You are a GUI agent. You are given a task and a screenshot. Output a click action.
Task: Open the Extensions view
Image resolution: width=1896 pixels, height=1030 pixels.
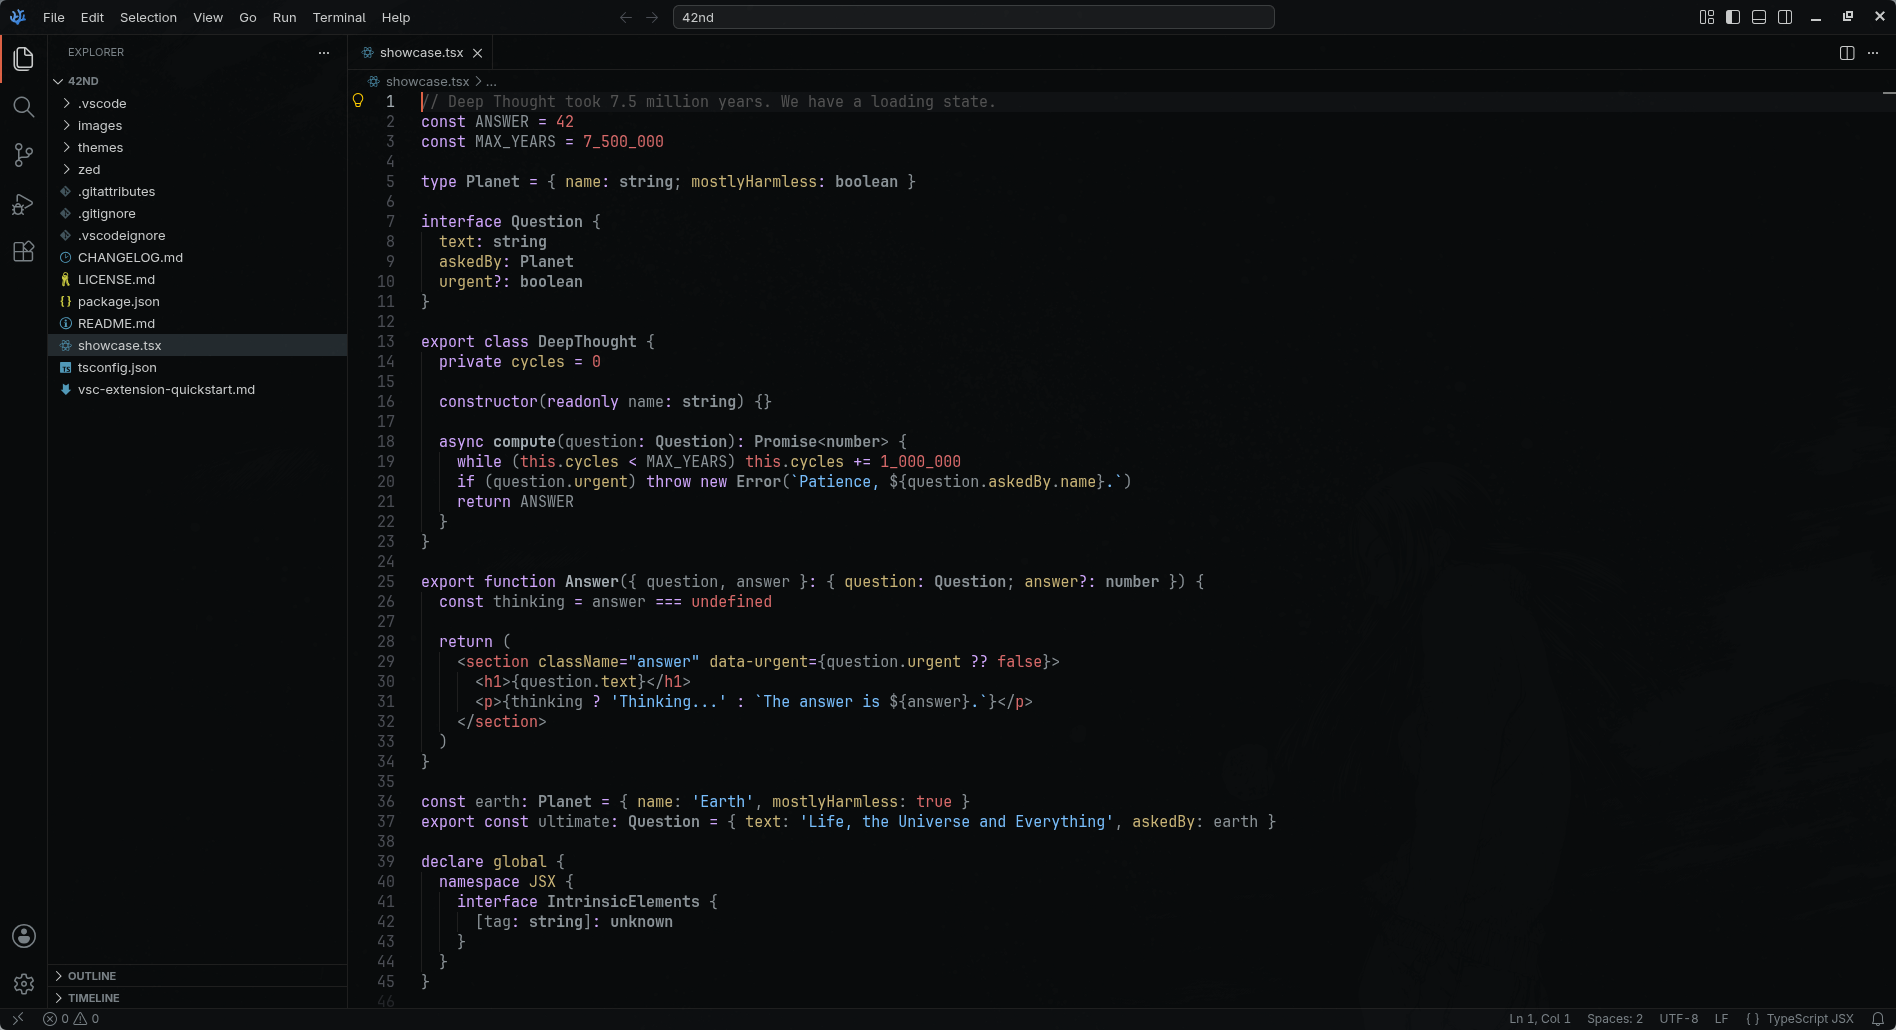24,252
